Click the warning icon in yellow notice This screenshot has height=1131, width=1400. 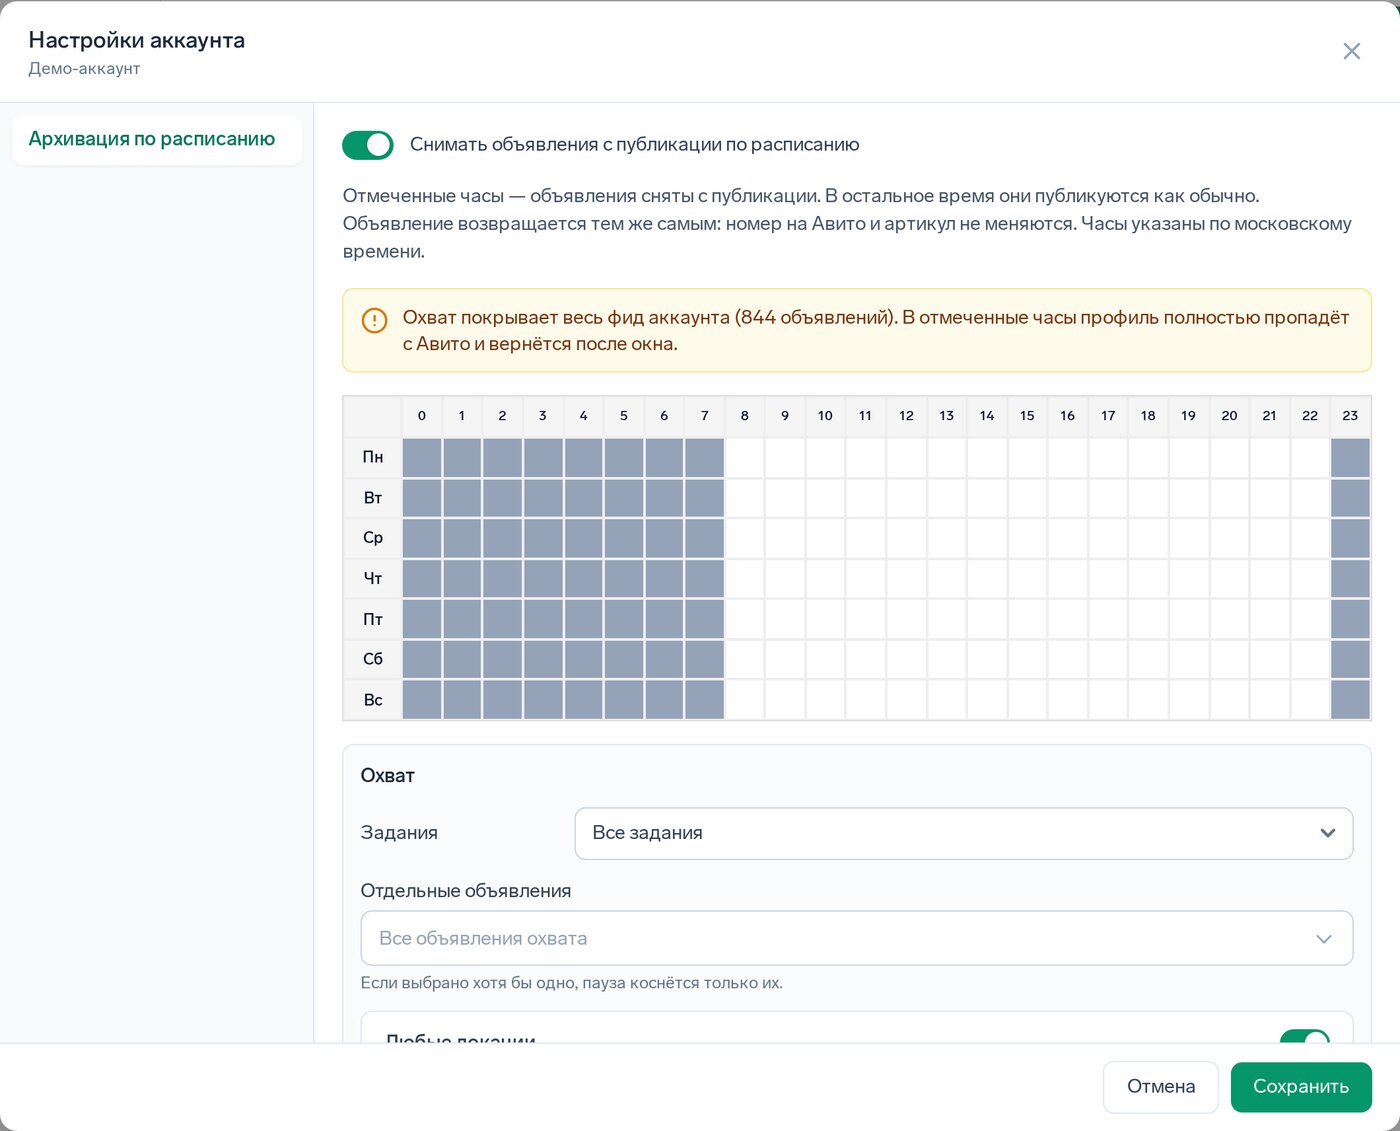tap(374, 321)
